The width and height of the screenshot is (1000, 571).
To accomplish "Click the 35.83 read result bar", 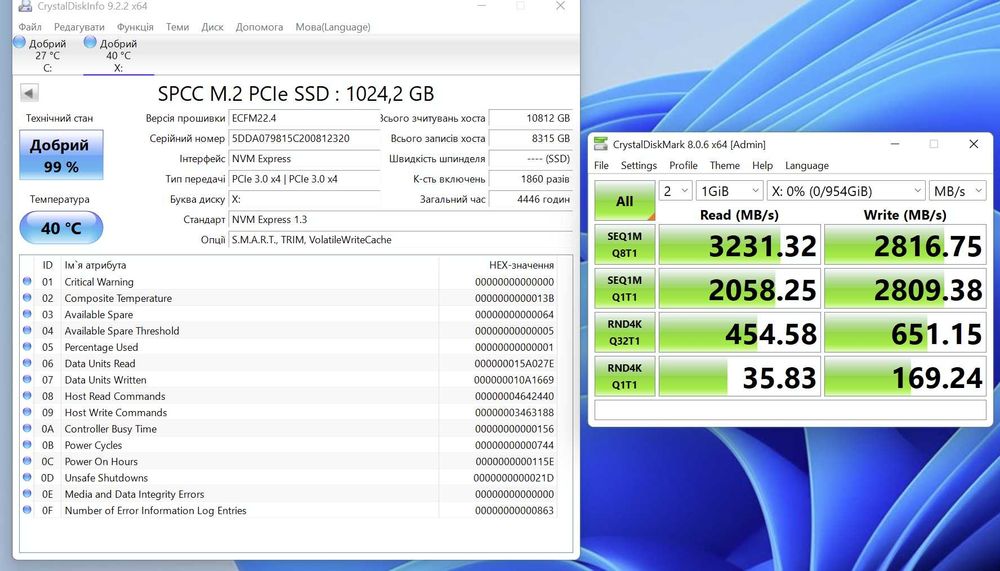I will coord(739,376).
